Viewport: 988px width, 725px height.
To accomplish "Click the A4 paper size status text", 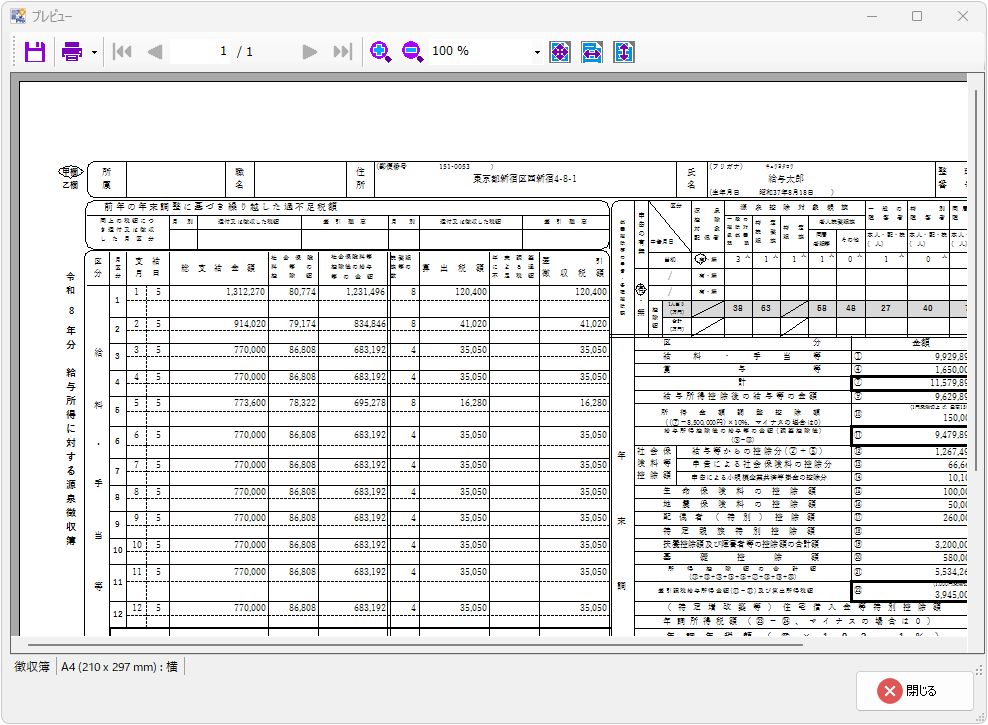I will tap(118, 666).
